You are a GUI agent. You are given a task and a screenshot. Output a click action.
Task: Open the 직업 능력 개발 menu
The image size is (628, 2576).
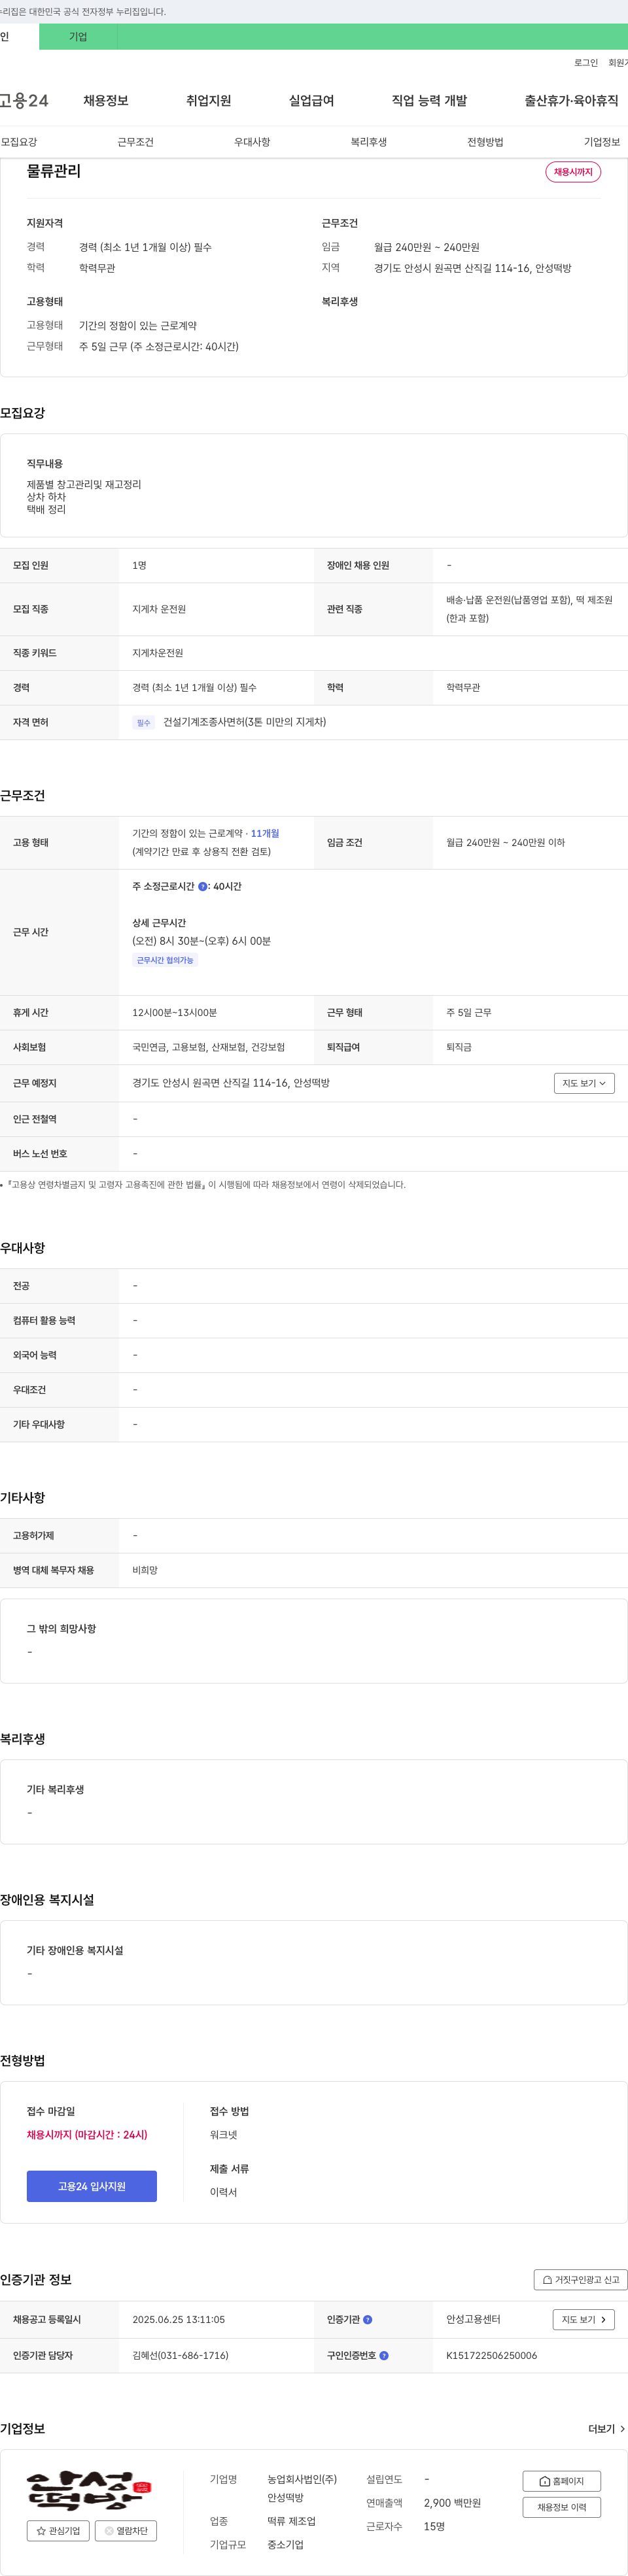click(x=429, y=101)
